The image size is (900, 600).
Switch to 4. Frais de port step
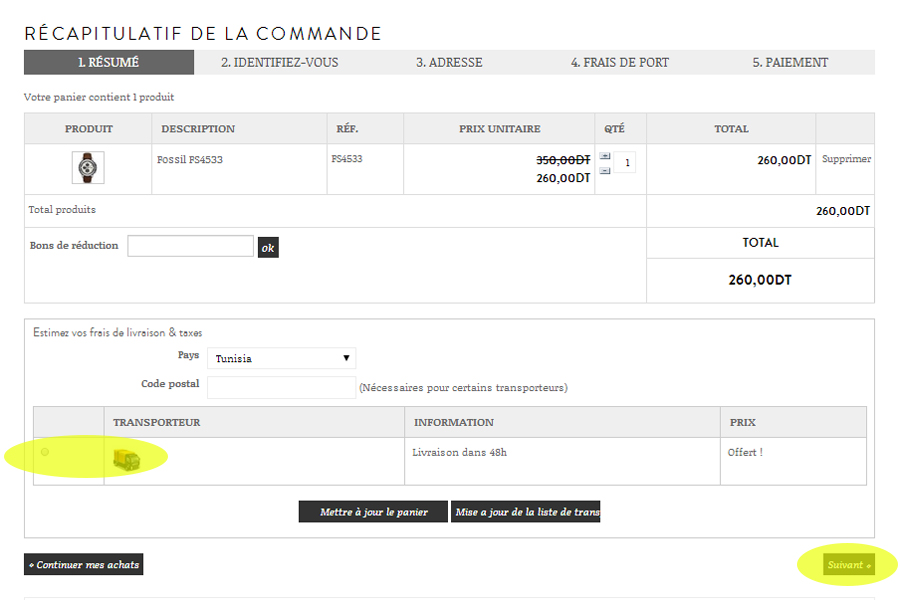click(620, 62)
